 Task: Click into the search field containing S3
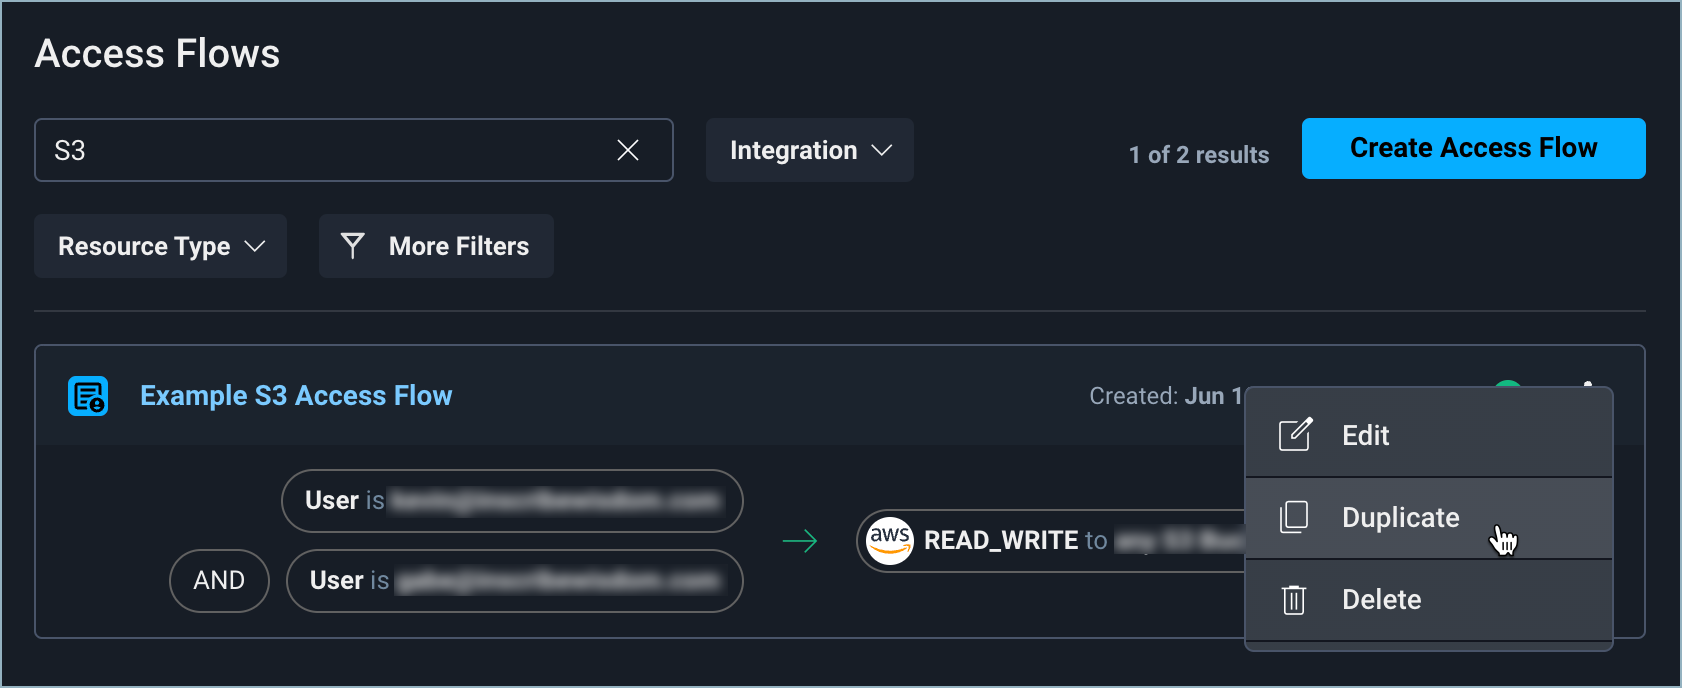point(320,150)
